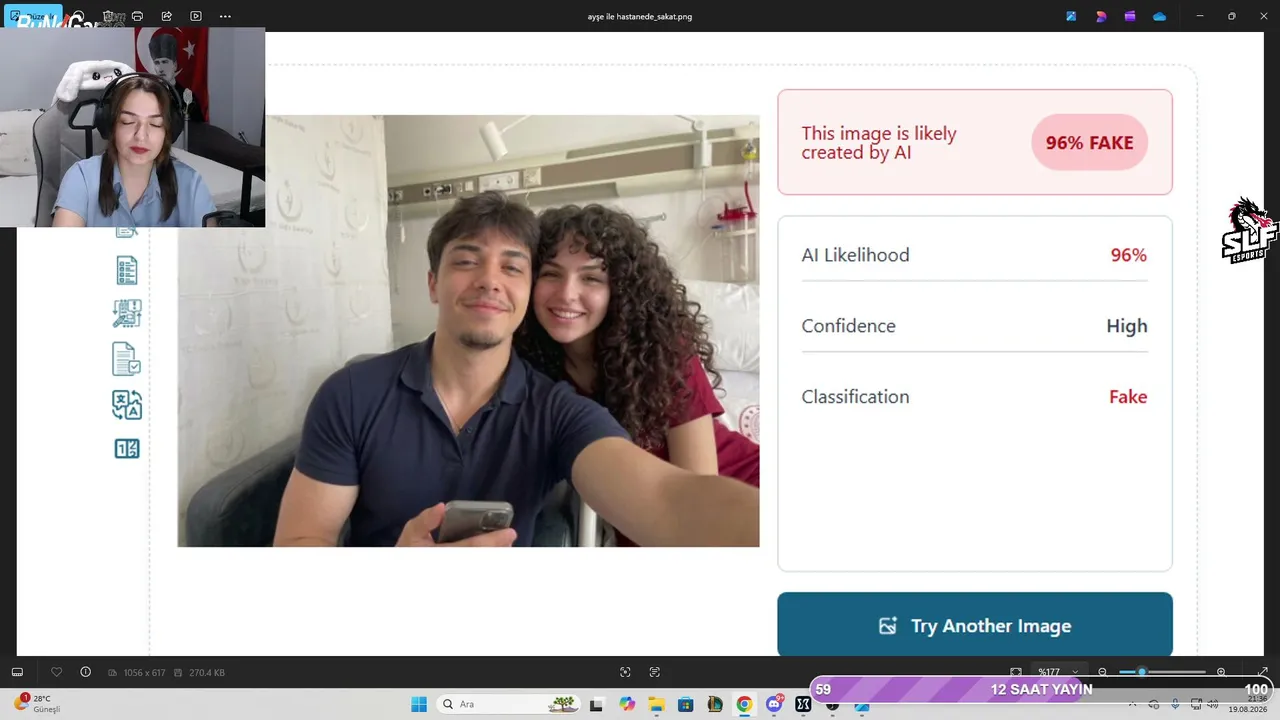Click the file size 270.4 KB

(x=207, y=673)
